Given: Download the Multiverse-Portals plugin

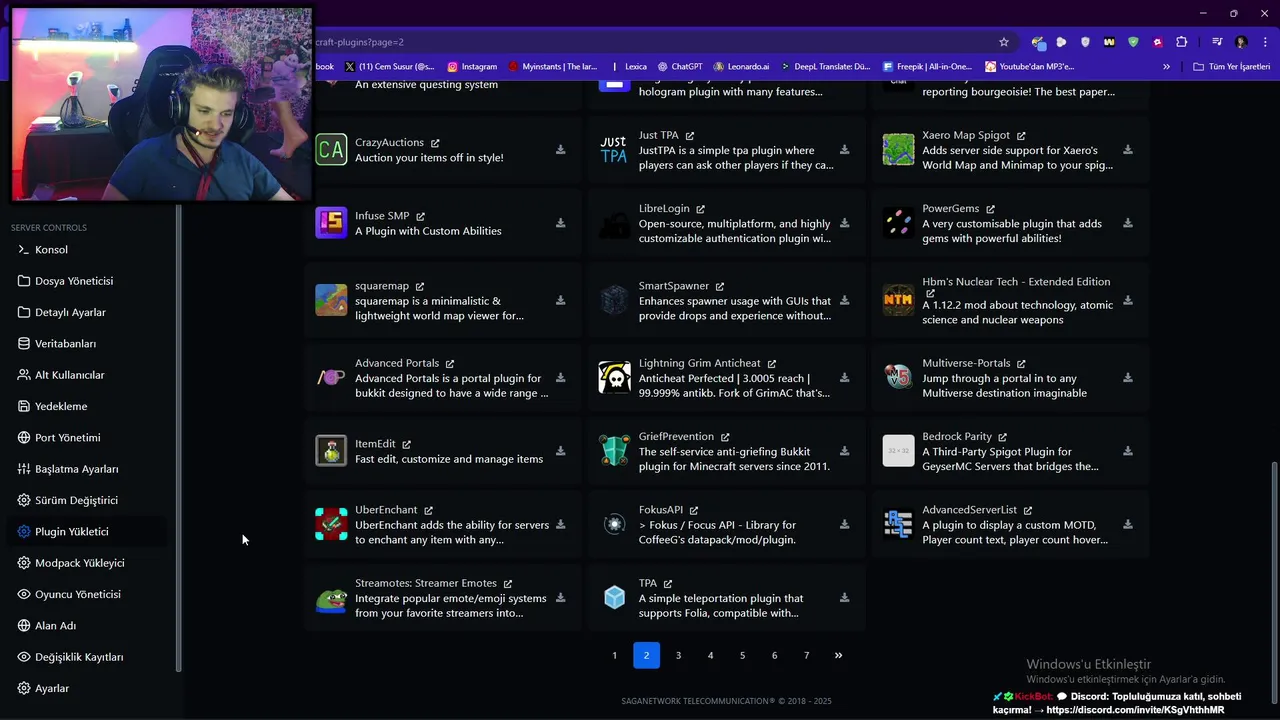Looking at the screenshot, I should pyautogui.click(x=1127, y=378).
